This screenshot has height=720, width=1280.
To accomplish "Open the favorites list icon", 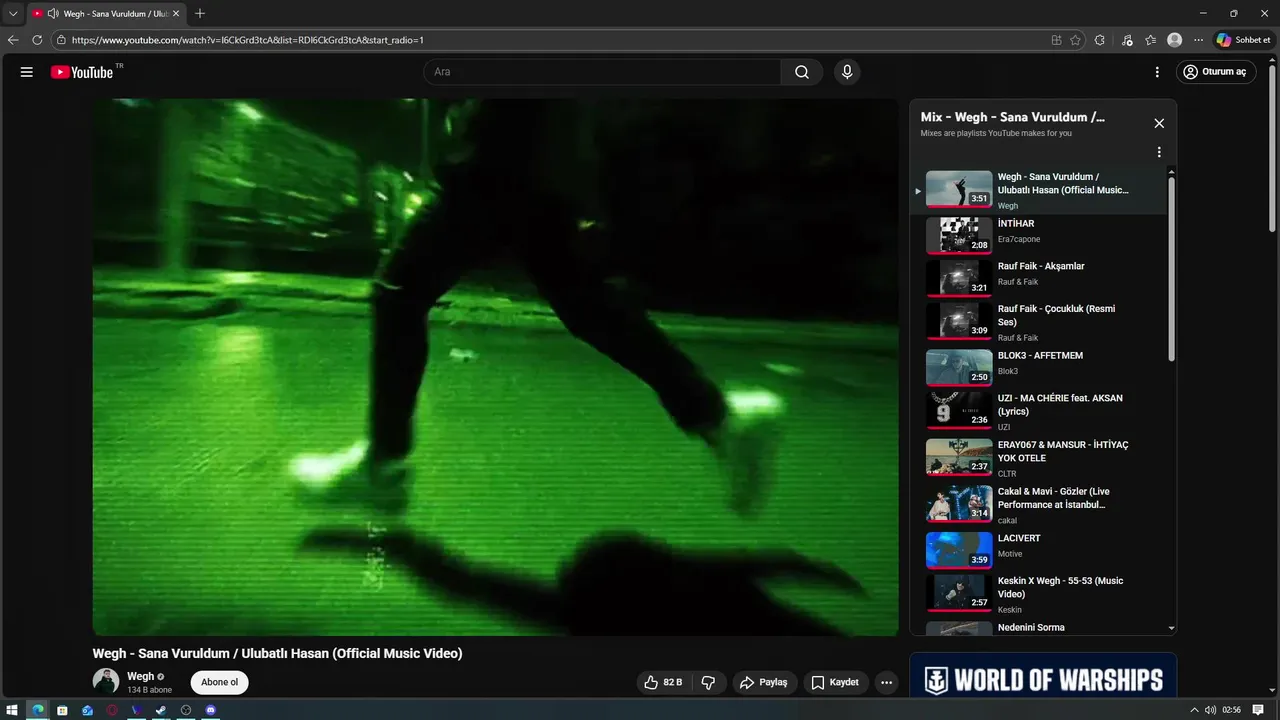I will pyautogui.click(x=1151, y=40).
